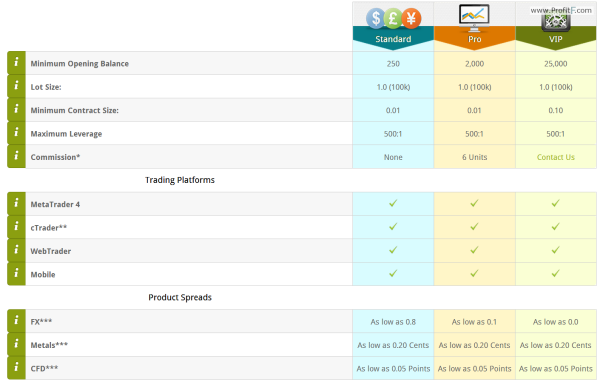600x382 pixels.
Task: Click FX spread value under Standard
Action: click(393, 322)
